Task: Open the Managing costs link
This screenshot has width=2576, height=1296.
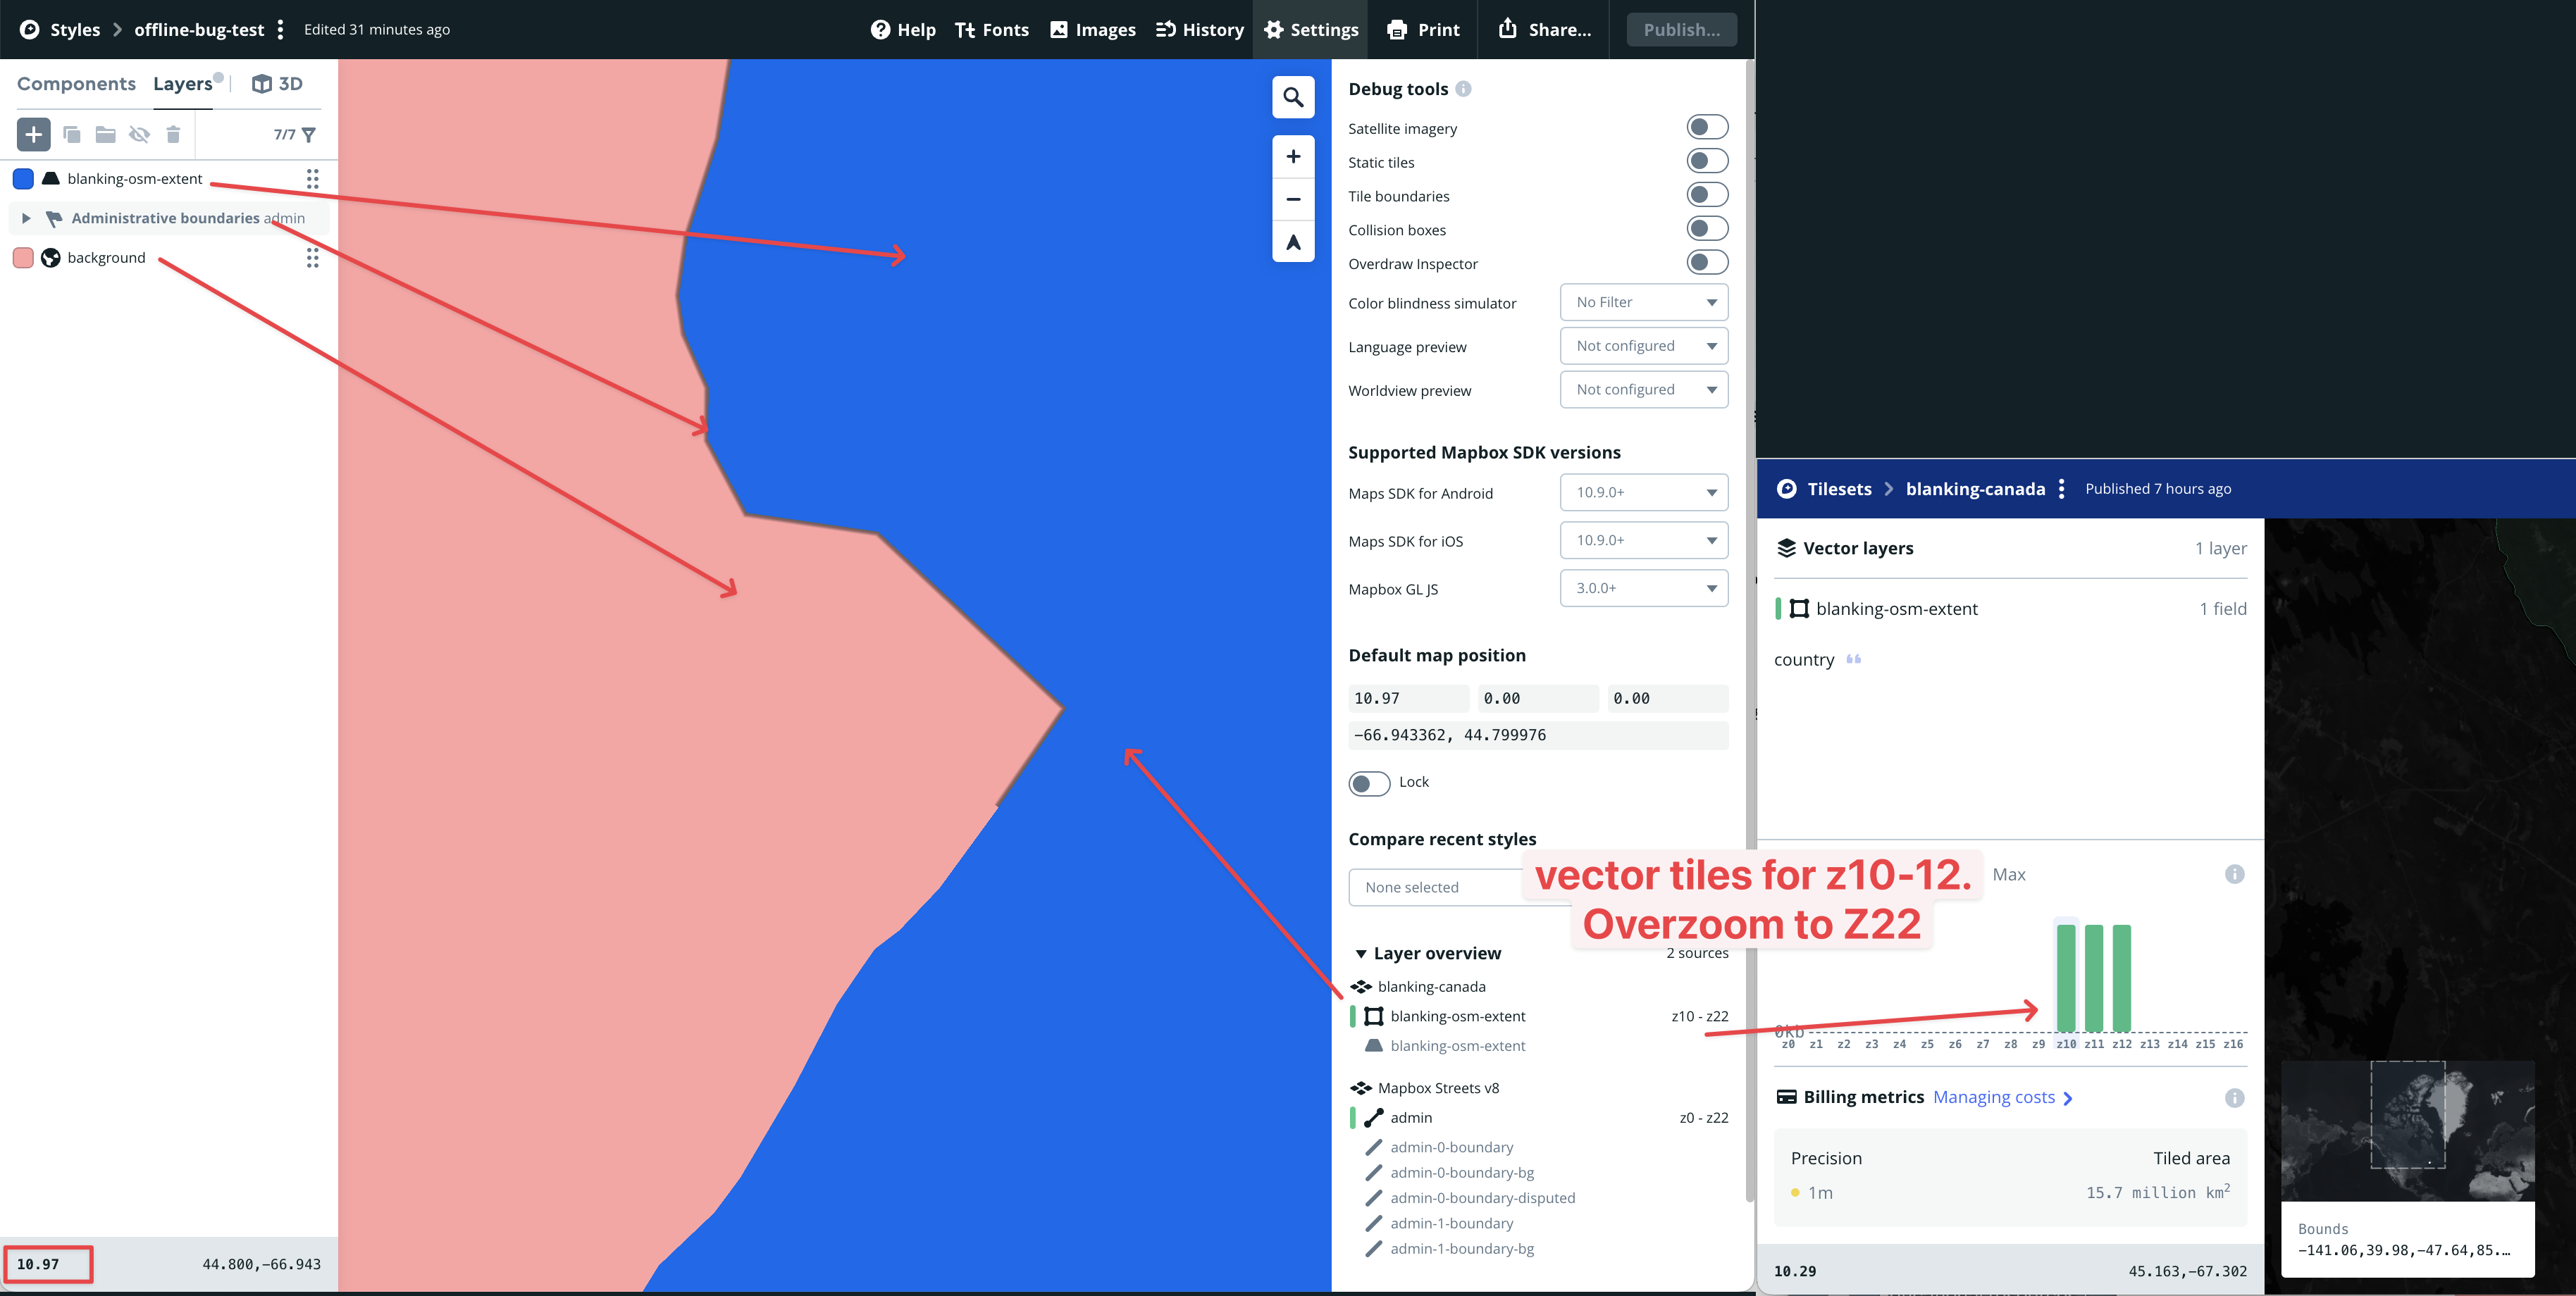Action: pos(1995,1097)
